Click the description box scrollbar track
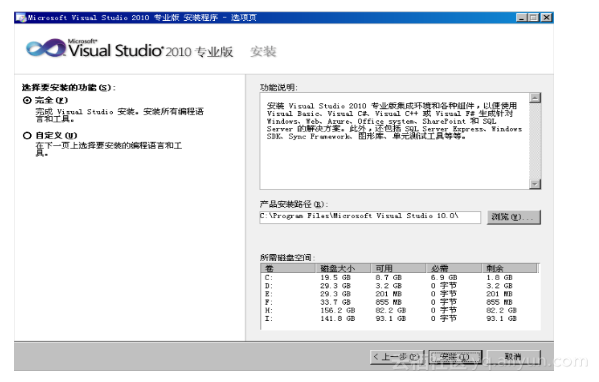This screenshot has height=382, width=599. [535, 141]
